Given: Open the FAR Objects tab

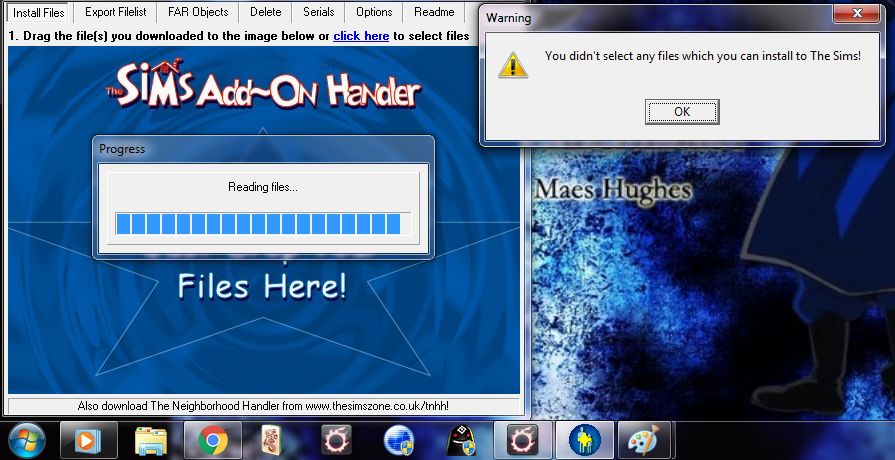Looking at the screenshot, I should pos(198,12).
